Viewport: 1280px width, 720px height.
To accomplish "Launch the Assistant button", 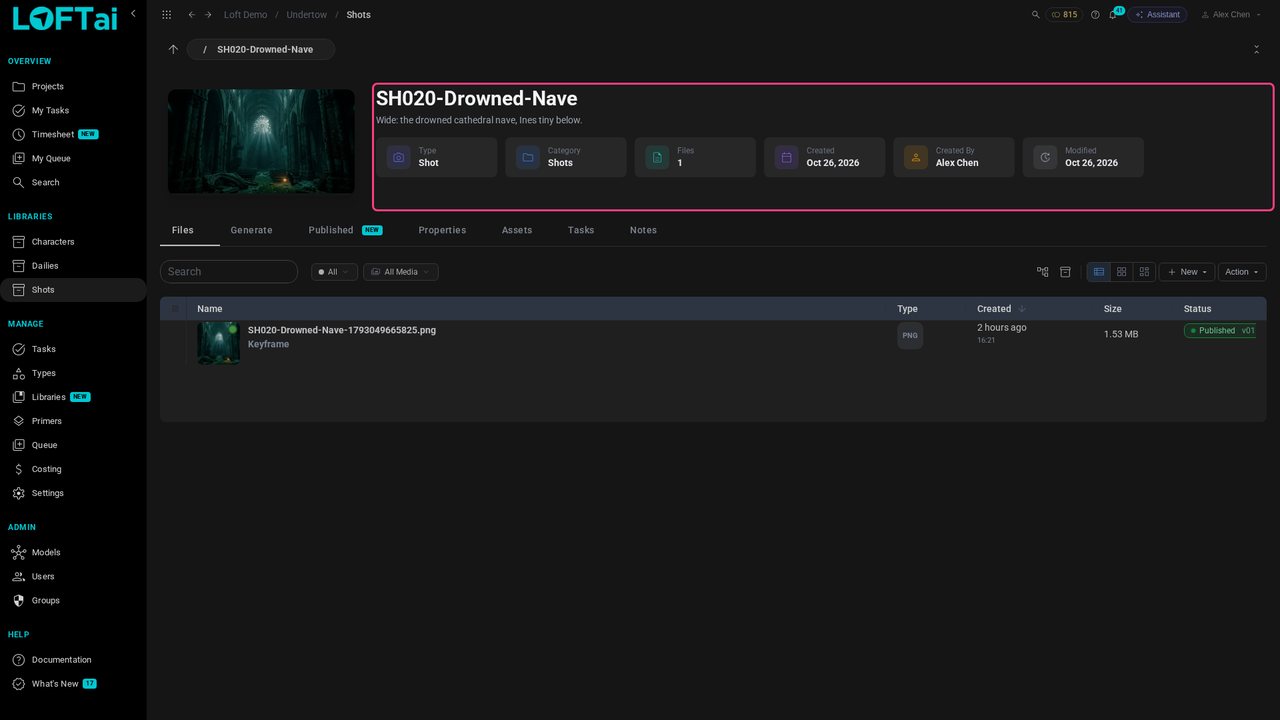I will pyautogui.click(x=1157, y=15).
